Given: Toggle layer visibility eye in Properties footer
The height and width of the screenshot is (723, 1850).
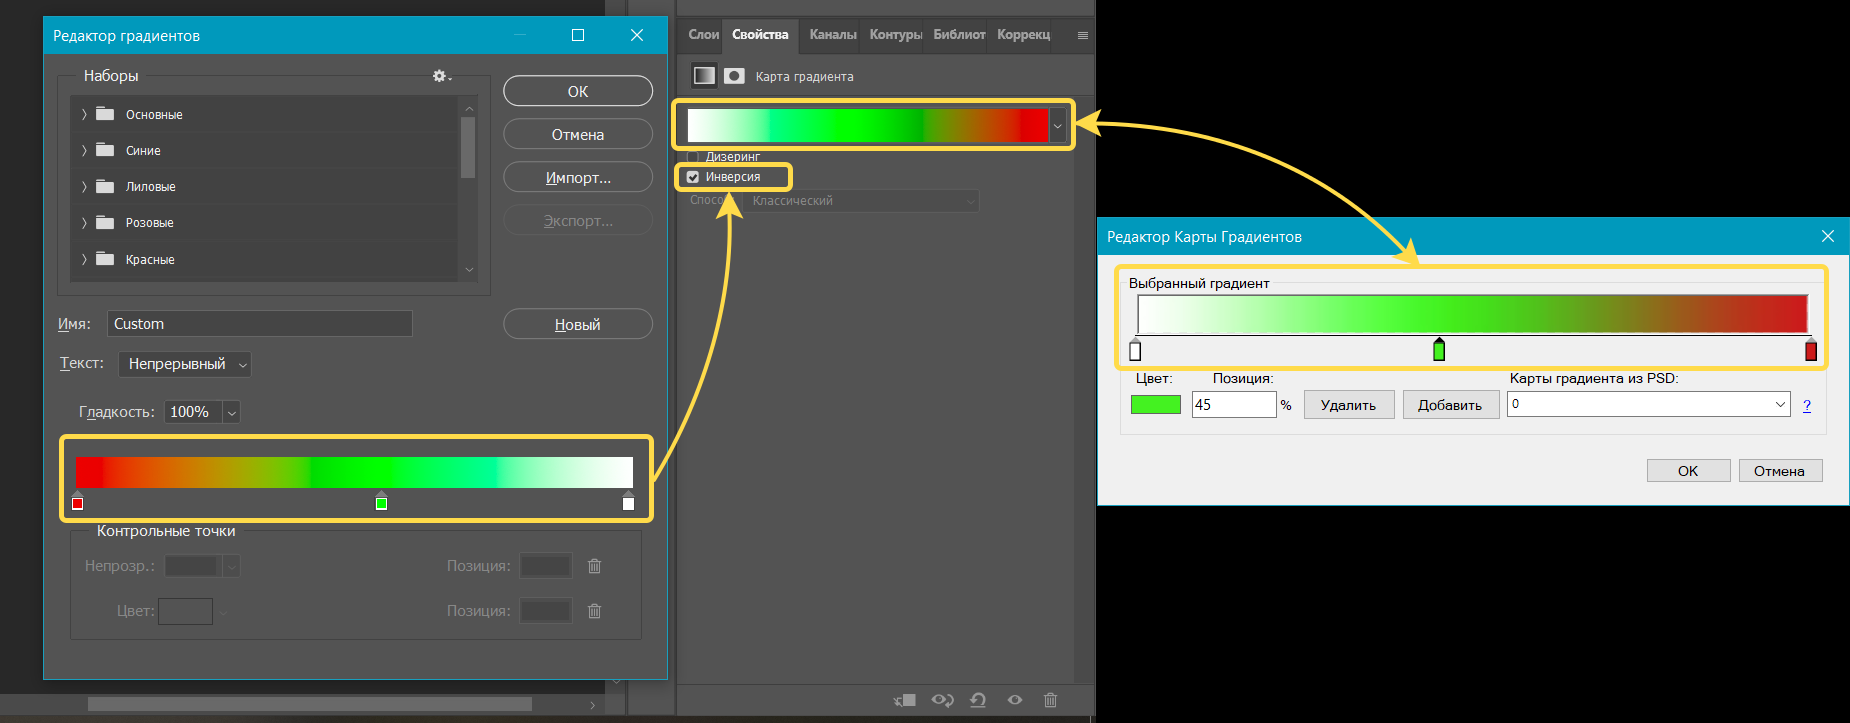Looking at the screenshot, I should pyautogui.click(x=1014, y=700).
